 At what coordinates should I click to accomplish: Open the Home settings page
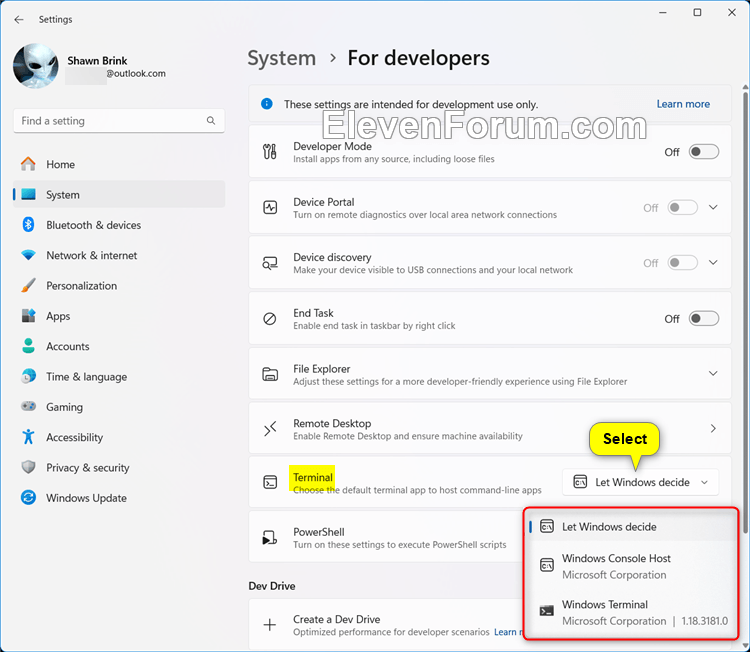tap(119, 164)
